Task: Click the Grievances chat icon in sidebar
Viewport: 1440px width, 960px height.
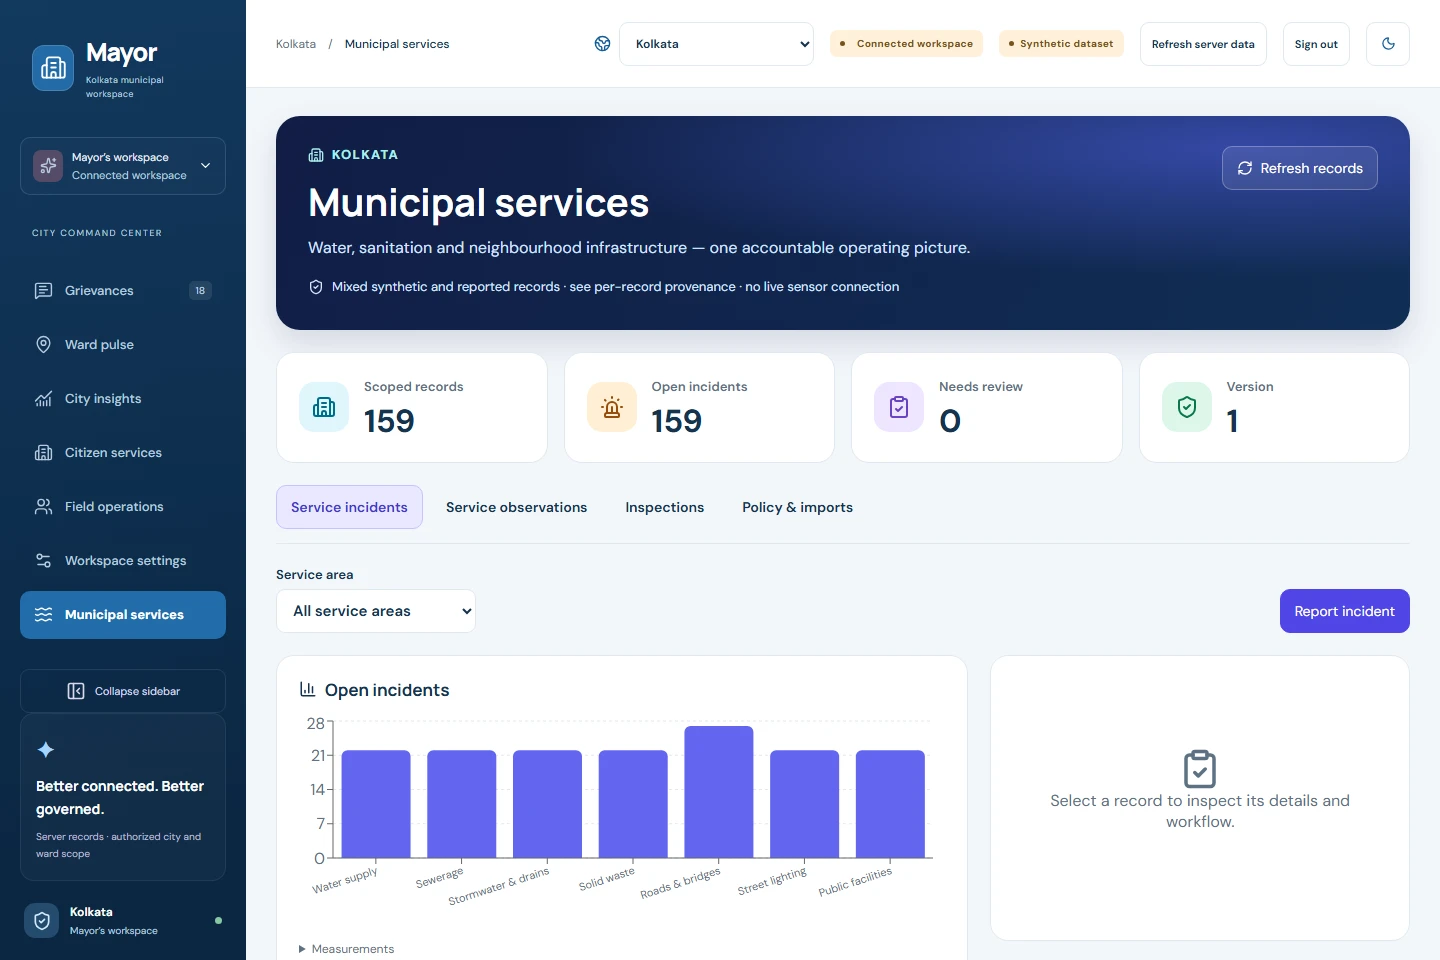Action: pos(43,291)
